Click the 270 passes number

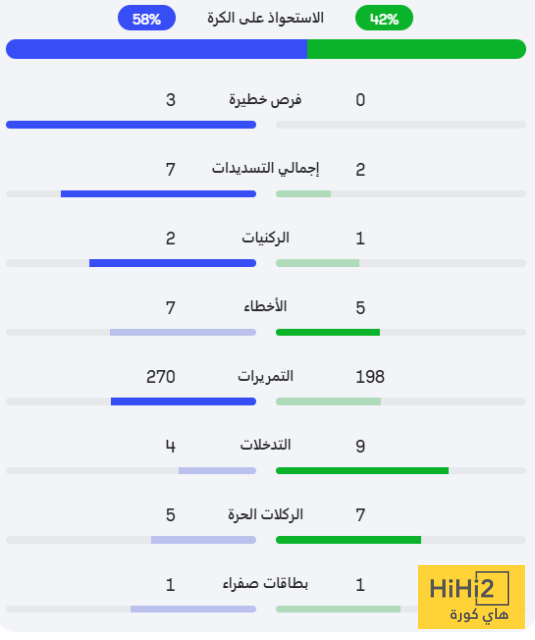click(x=161, y=377)
